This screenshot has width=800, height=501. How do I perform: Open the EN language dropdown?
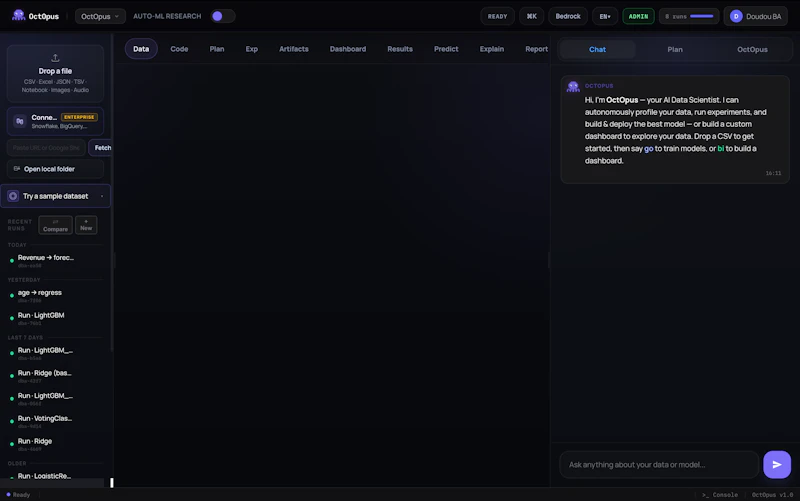(x=605, y=16)
